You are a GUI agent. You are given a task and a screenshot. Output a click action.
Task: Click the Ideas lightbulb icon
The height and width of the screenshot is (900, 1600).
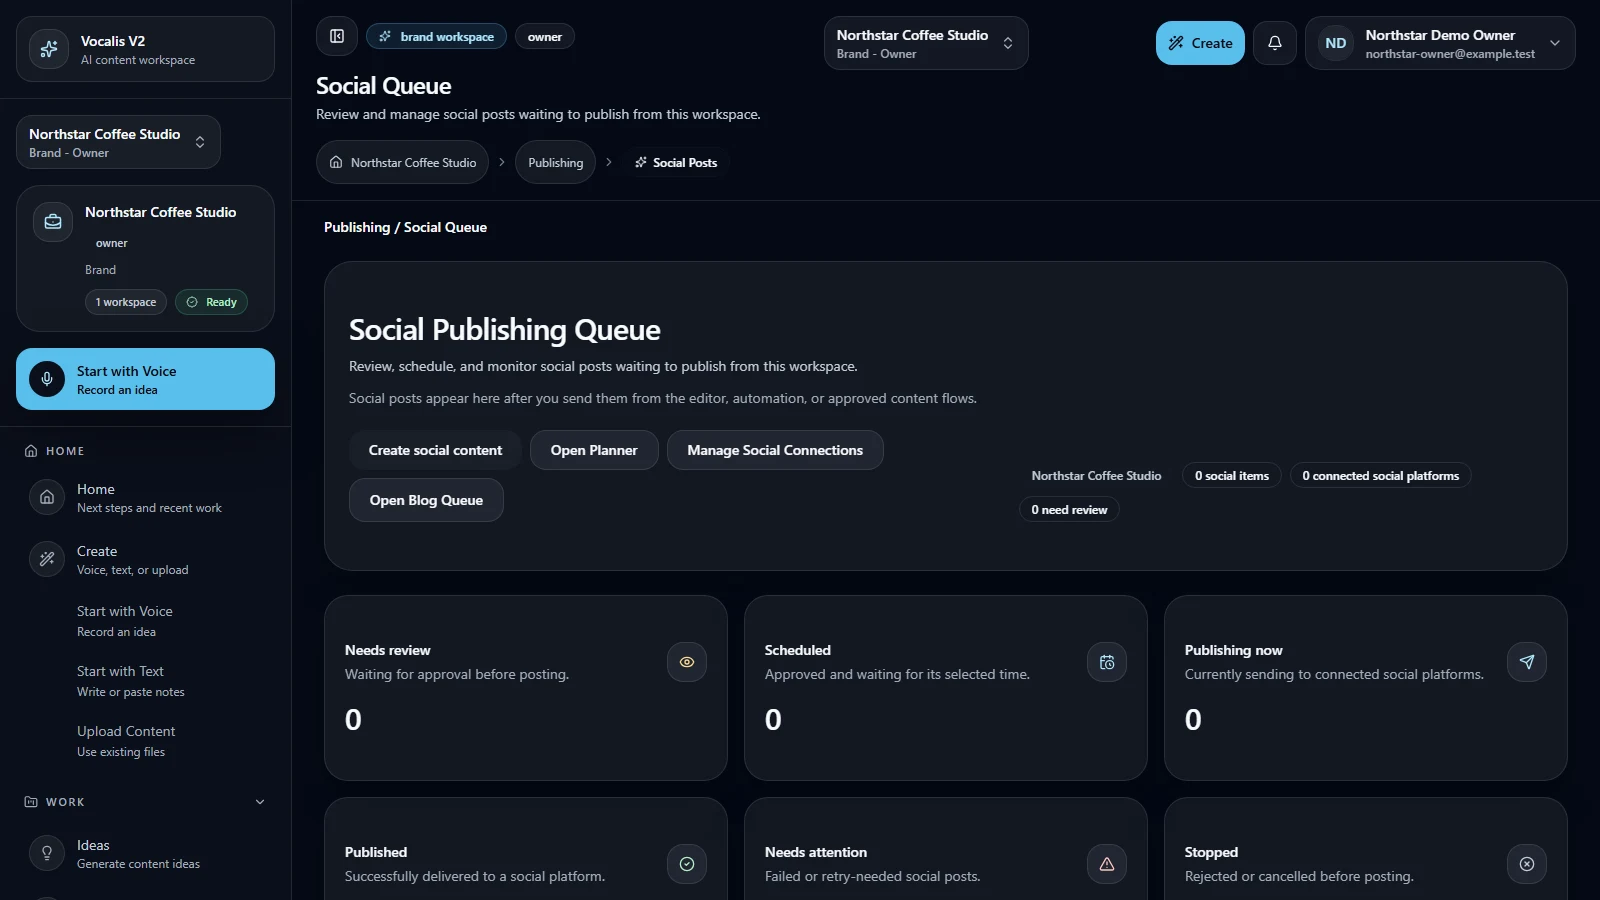pos(47,853)
